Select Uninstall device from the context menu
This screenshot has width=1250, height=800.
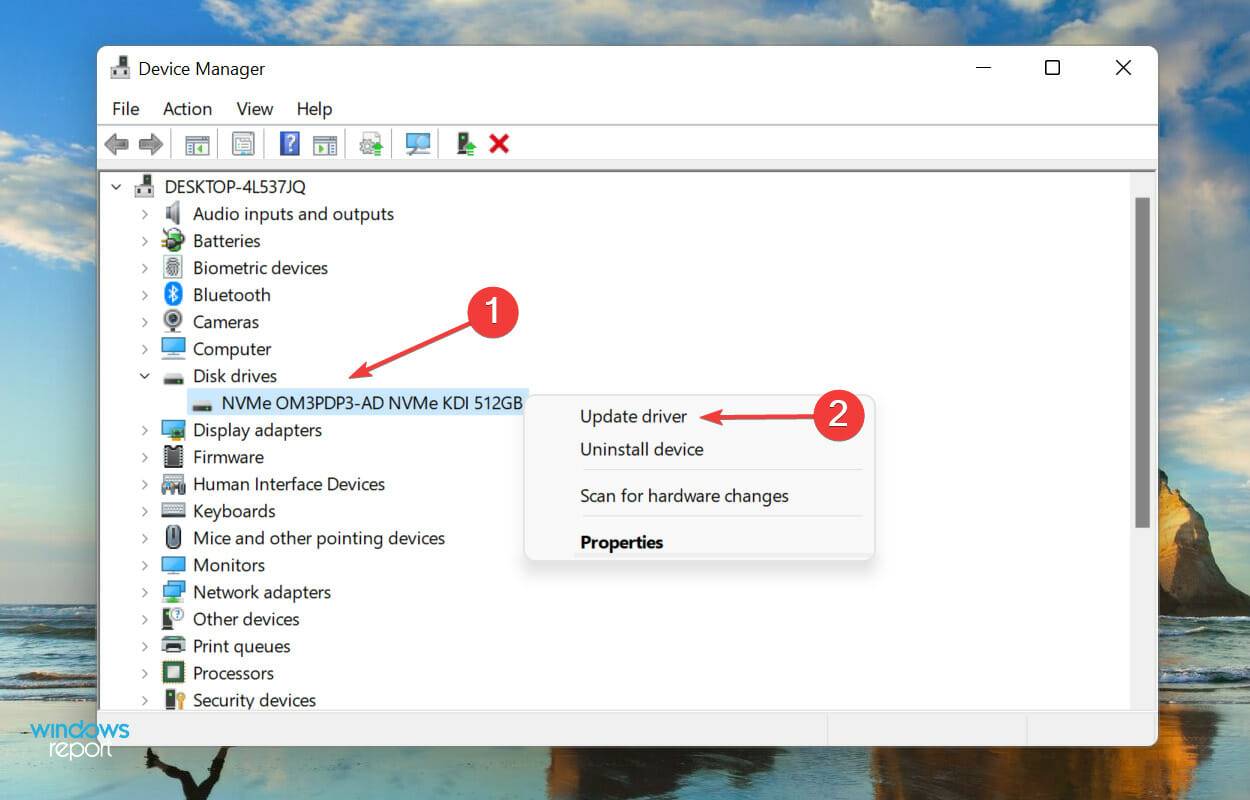tap(641, 449)
